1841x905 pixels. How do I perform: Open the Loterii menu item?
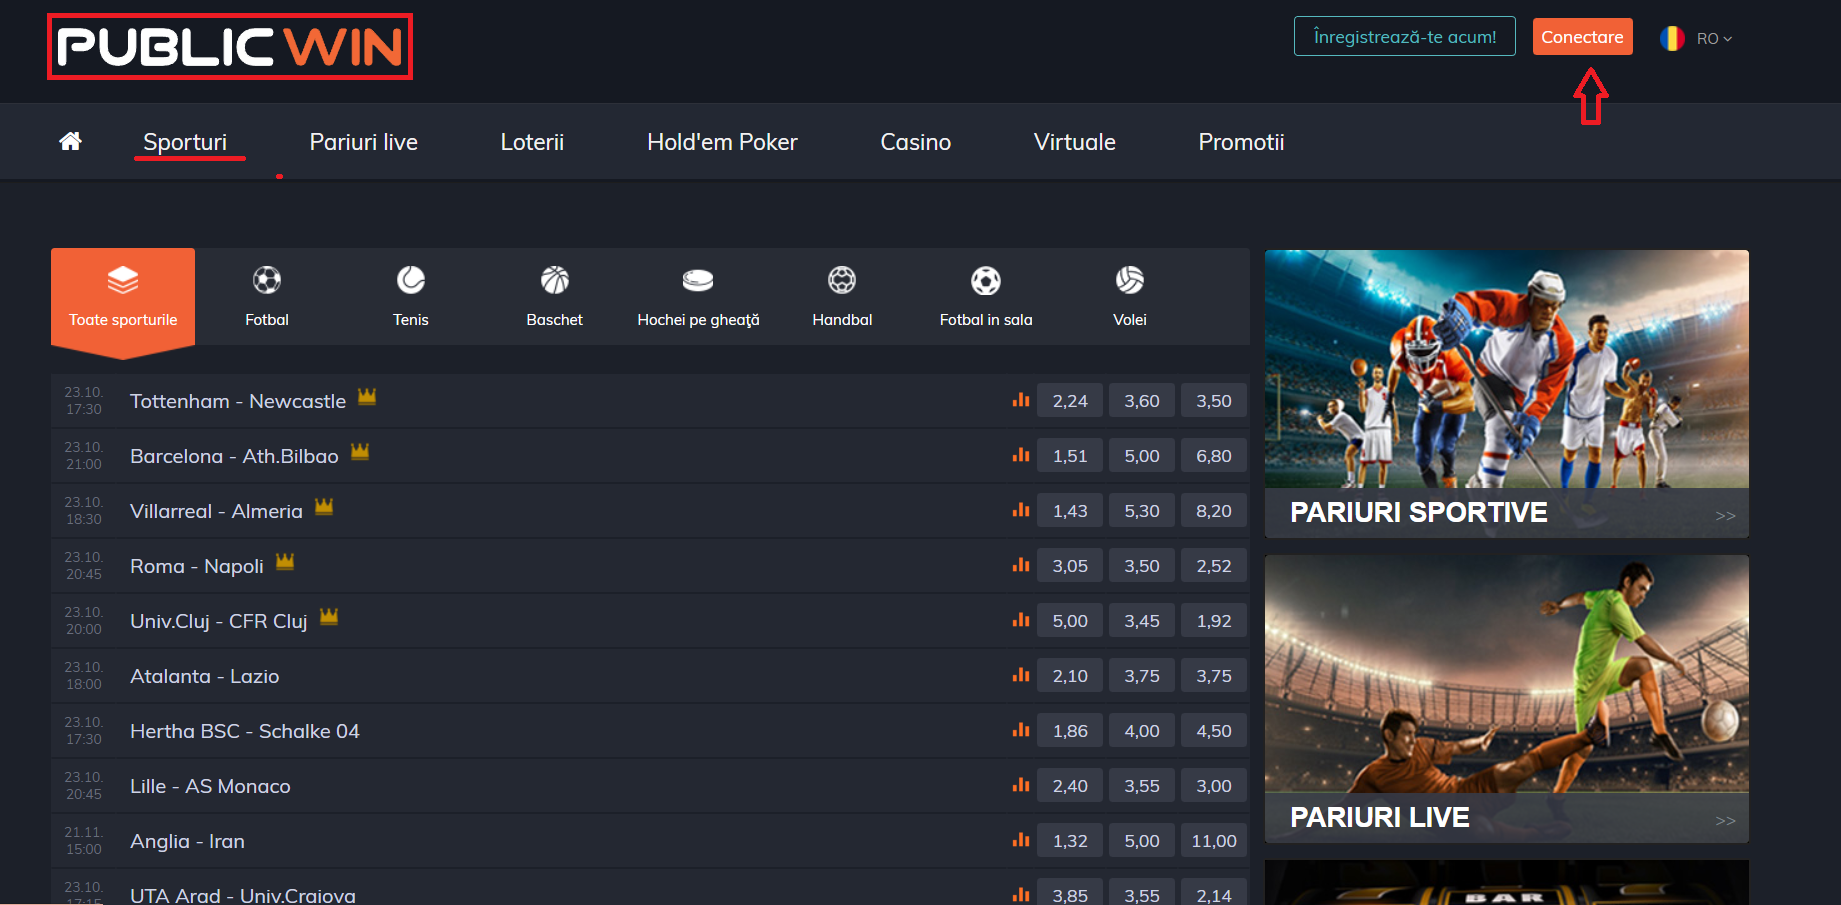coord(532,142)
